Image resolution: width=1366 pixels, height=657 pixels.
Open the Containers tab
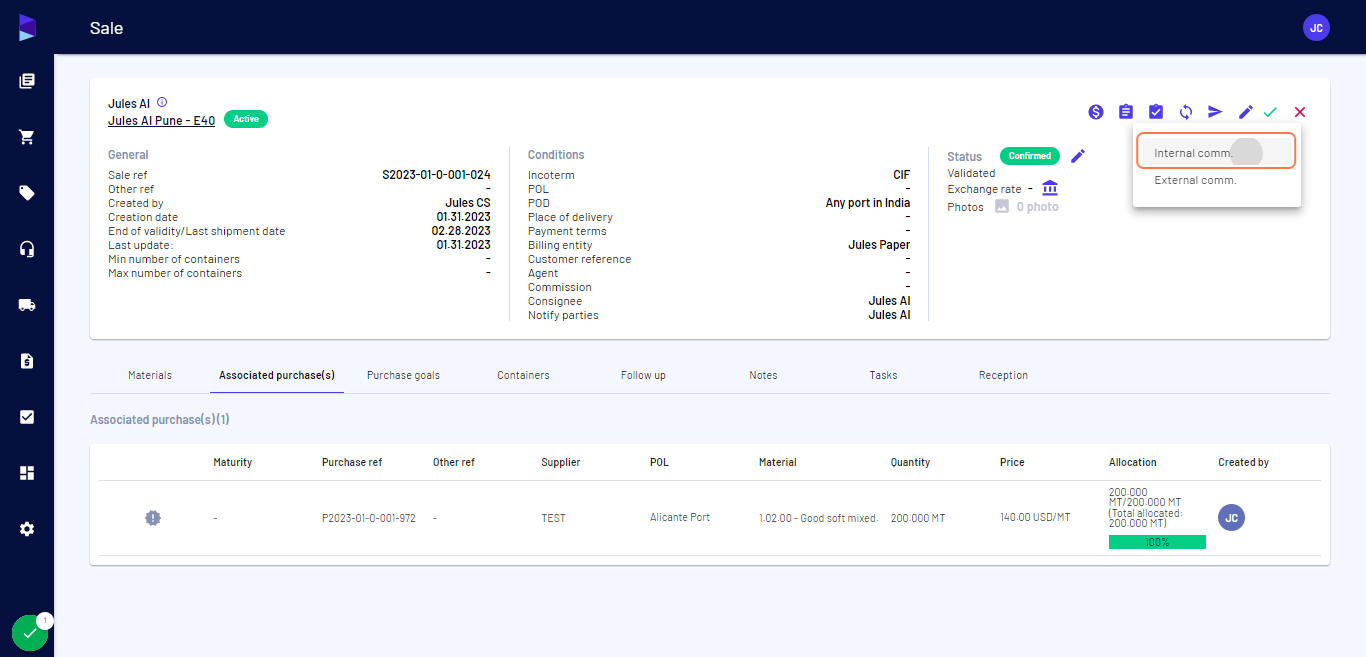tap(523, 375)
